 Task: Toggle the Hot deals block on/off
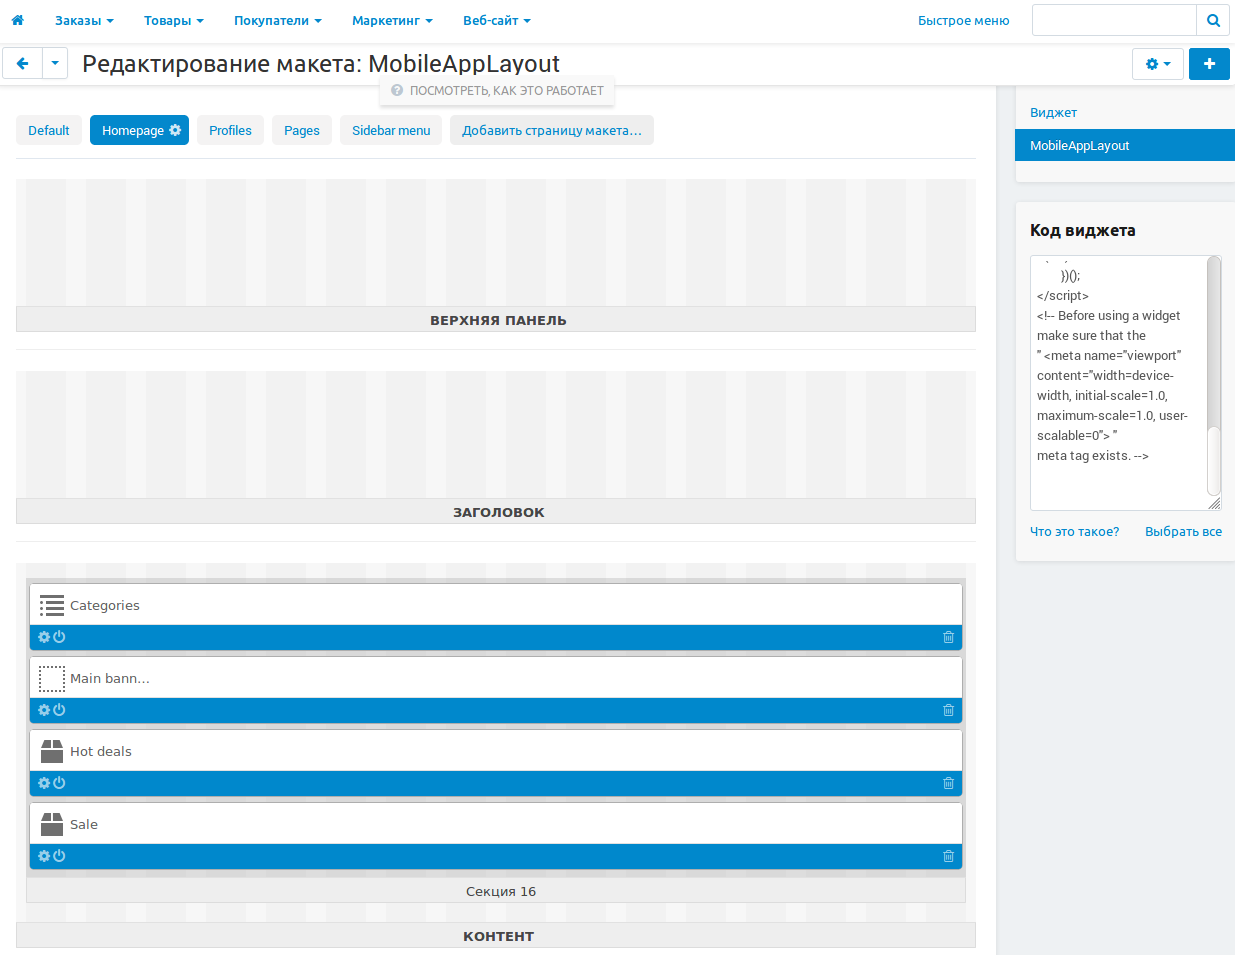(x=59, y=783)
